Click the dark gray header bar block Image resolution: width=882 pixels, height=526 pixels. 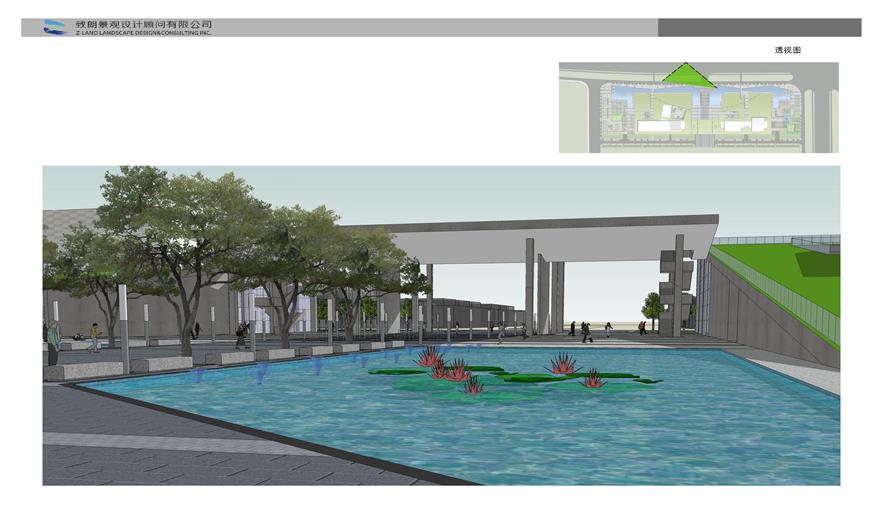[x=759, y=27]
